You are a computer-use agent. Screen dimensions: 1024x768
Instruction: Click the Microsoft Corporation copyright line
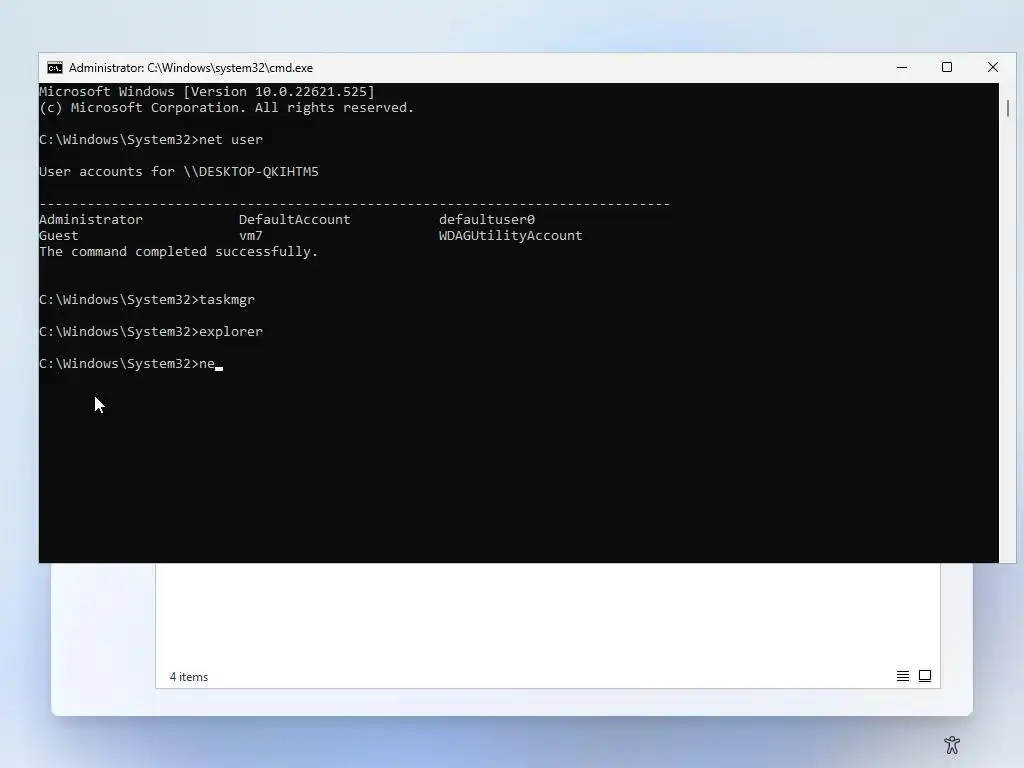click(x=227, y=108)
